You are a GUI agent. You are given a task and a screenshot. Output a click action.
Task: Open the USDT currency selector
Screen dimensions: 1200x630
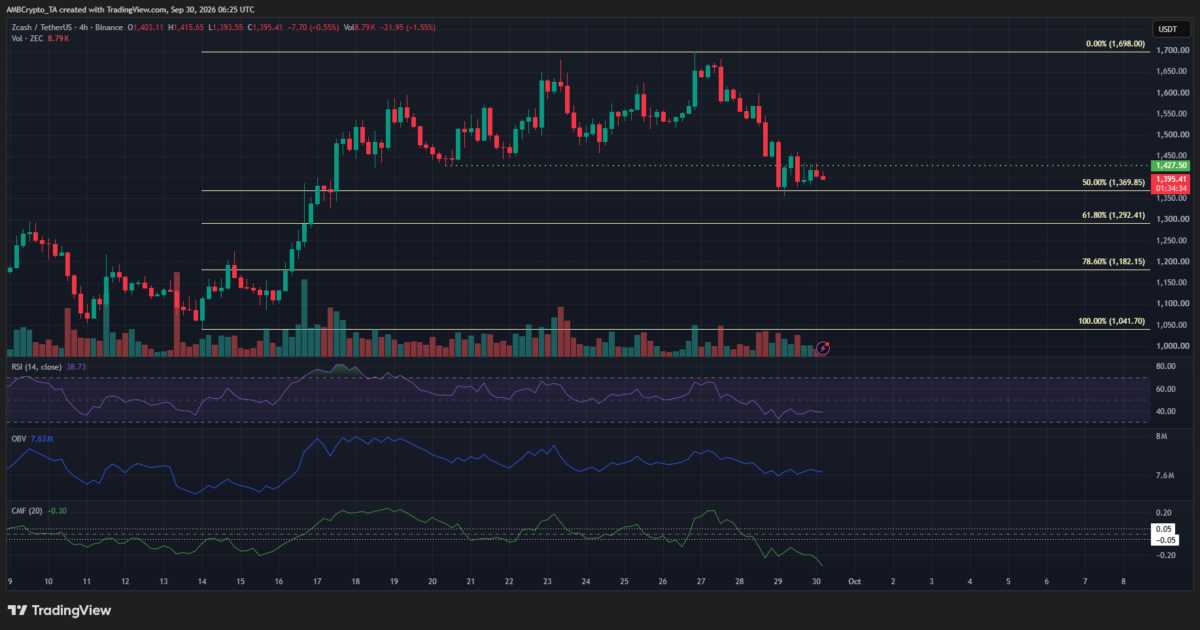coord(1167,30)
